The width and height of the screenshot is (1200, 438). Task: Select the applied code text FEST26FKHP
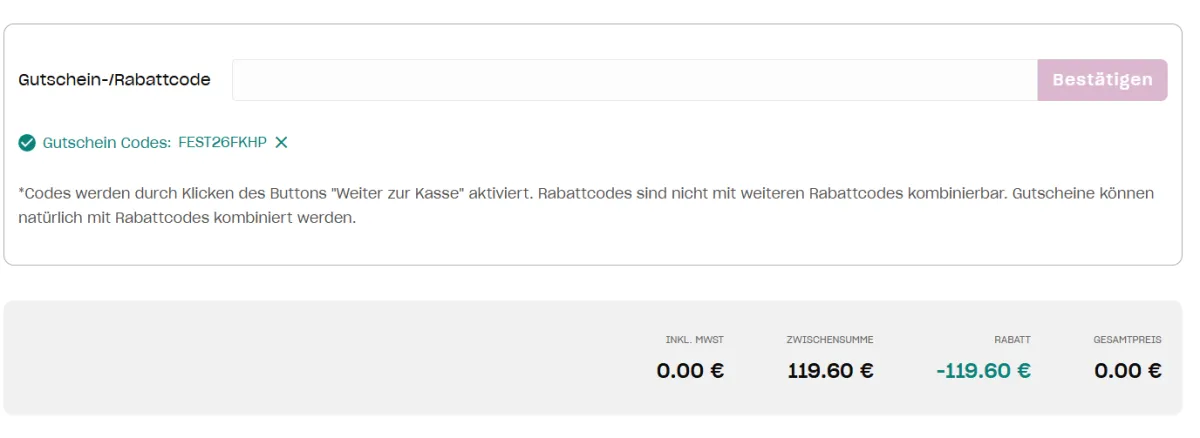click(222, 143)
